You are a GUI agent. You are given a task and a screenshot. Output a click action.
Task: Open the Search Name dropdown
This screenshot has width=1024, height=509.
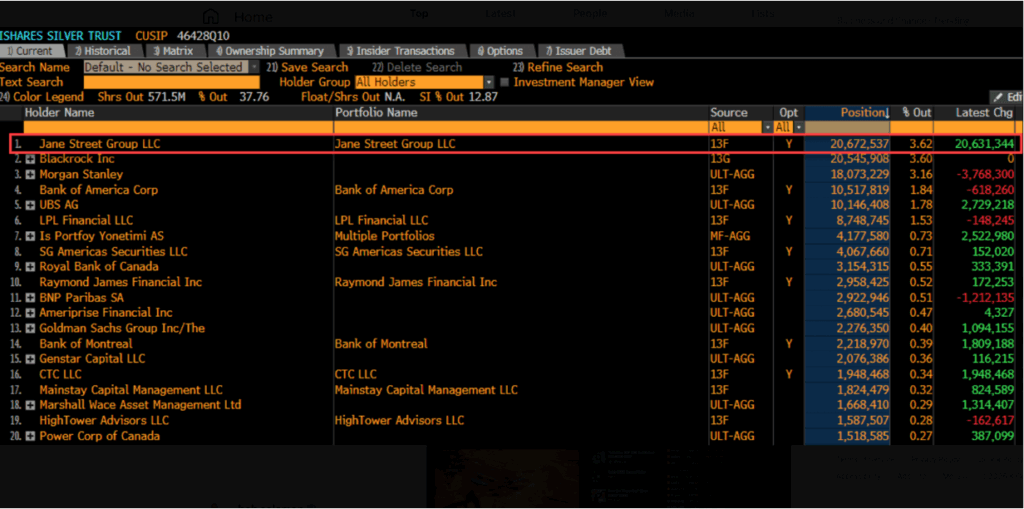(254, 67)
